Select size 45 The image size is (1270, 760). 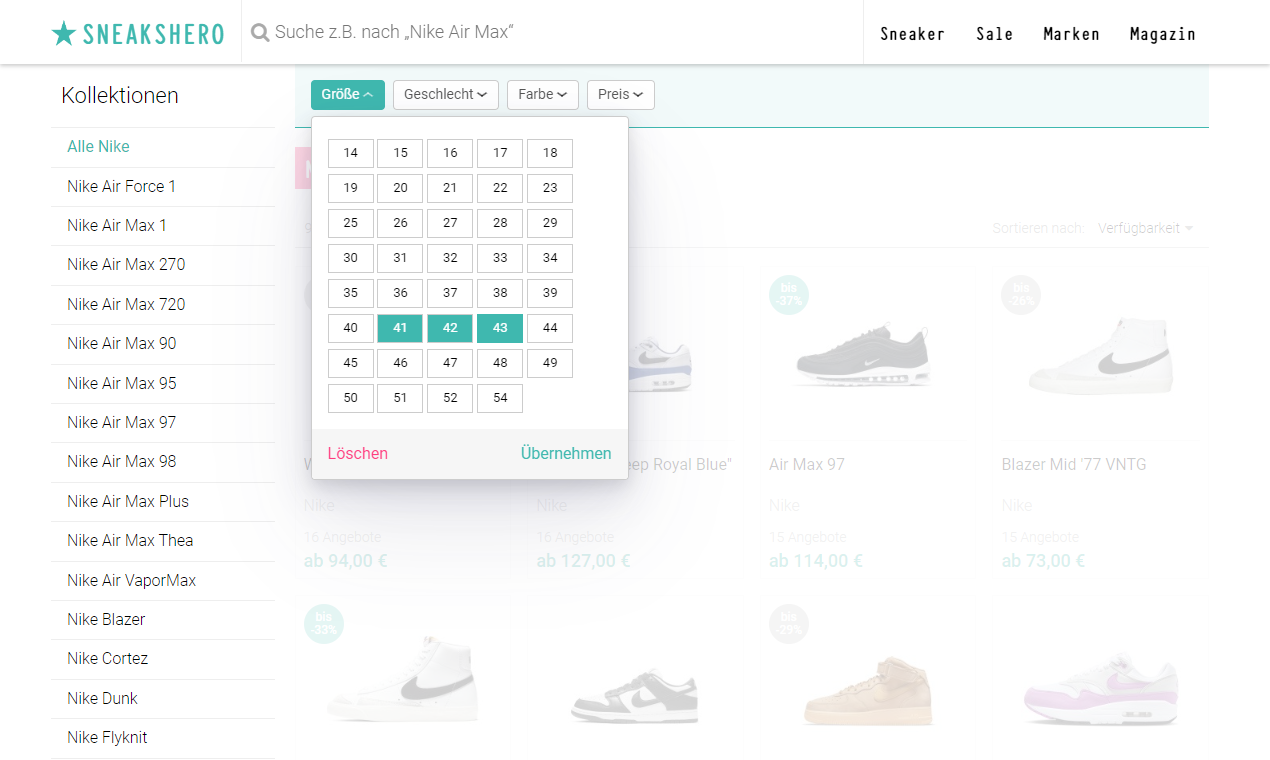[351, 363]
